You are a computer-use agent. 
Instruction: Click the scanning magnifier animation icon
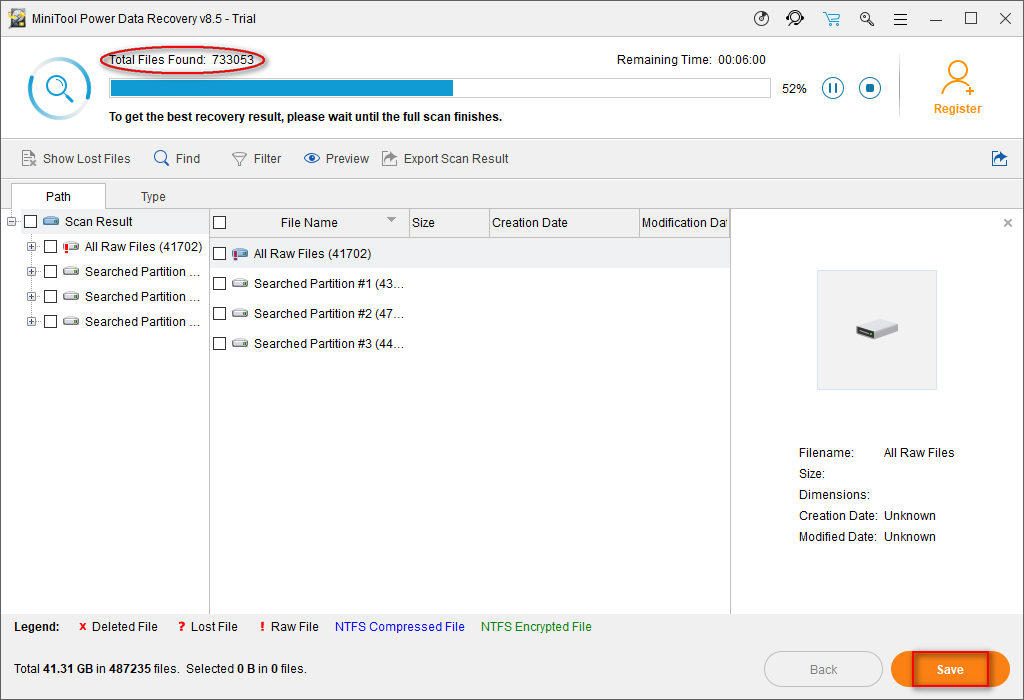(59, 88)
